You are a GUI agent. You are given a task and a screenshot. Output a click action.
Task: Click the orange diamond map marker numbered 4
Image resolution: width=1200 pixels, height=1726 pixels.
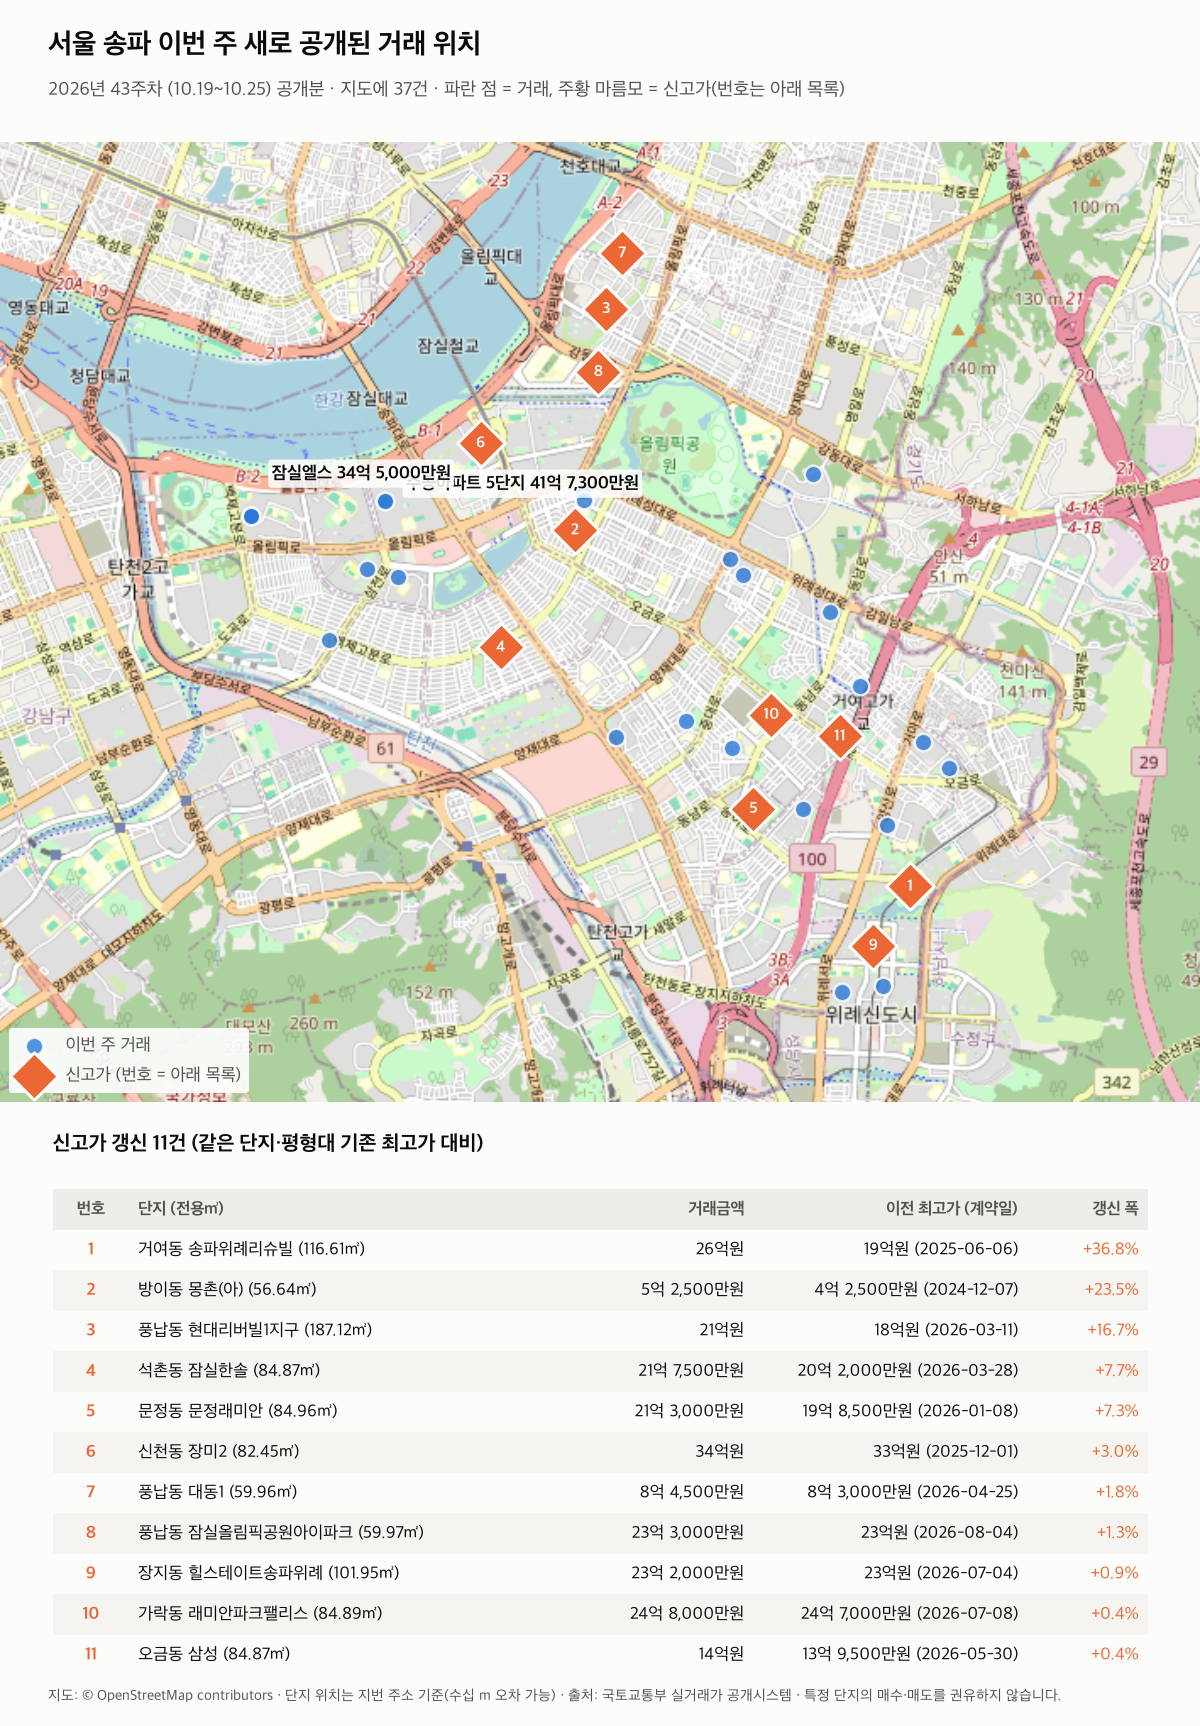coord(501,647)
